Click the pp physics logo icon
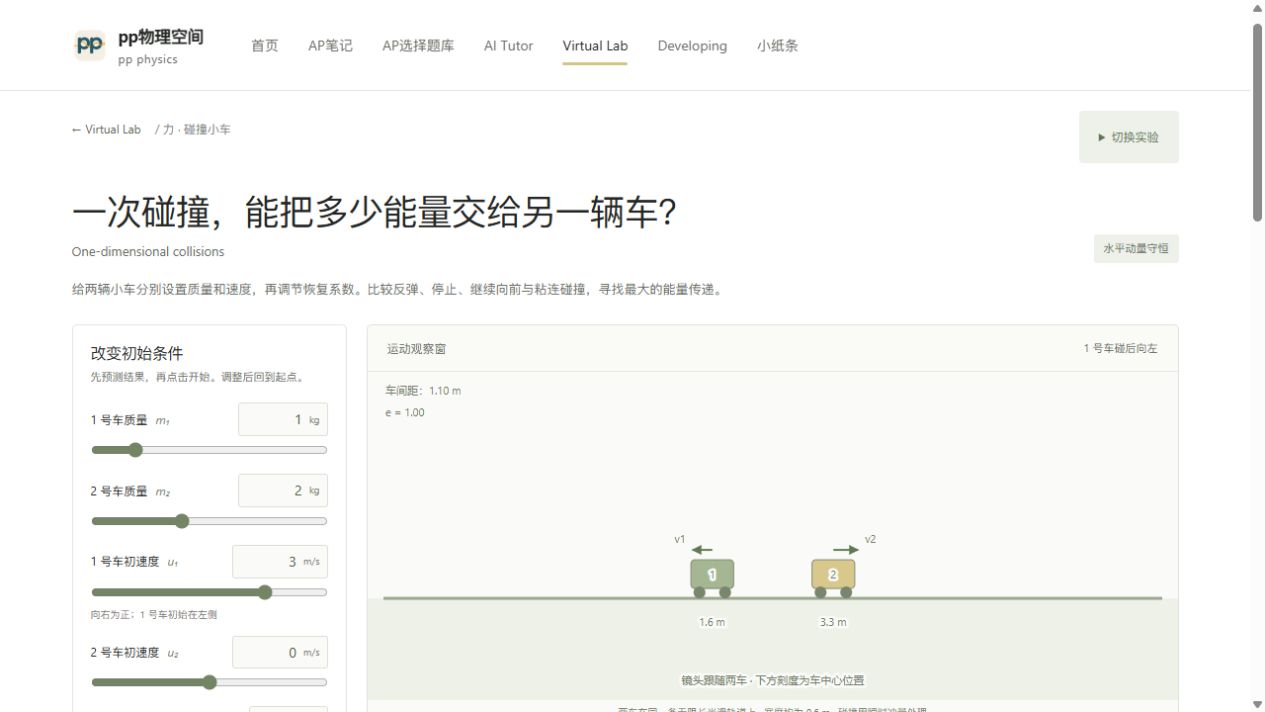The image size is (1265, 712). (90, 45)
